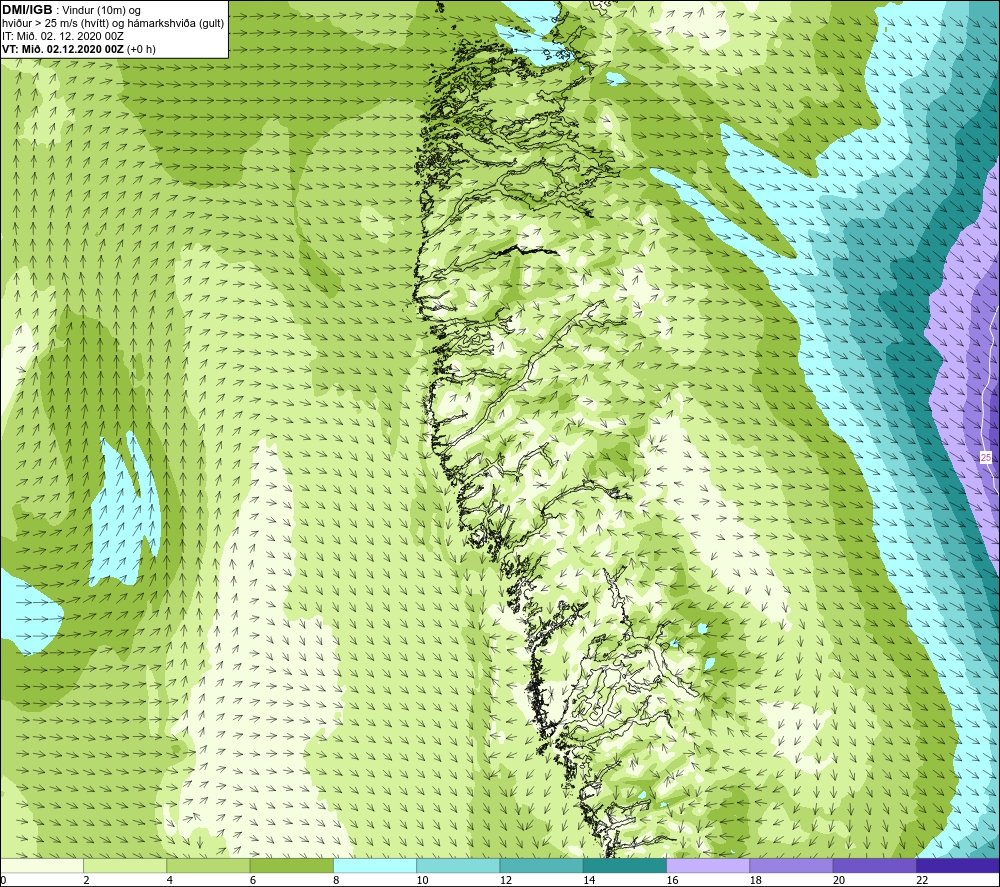
Task: Pick the dark indigo 22+ m/s legend swatch
Action: coord(957,866)
